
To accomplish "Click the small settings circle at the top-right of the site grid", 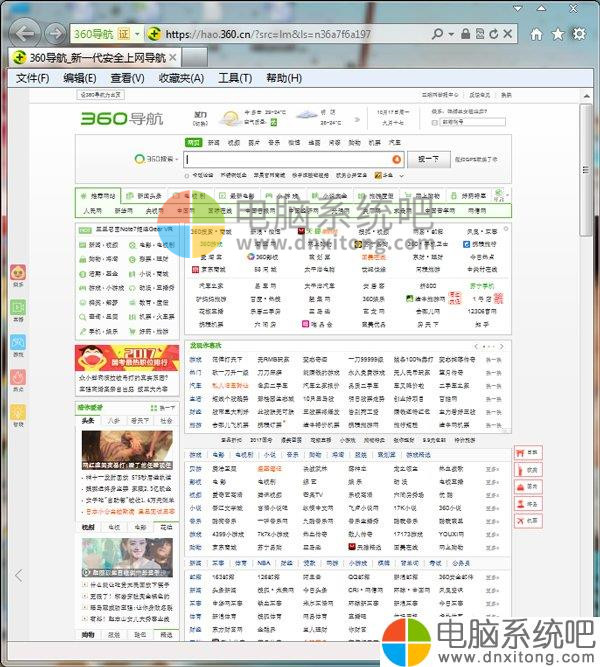I will coord(506,229).
